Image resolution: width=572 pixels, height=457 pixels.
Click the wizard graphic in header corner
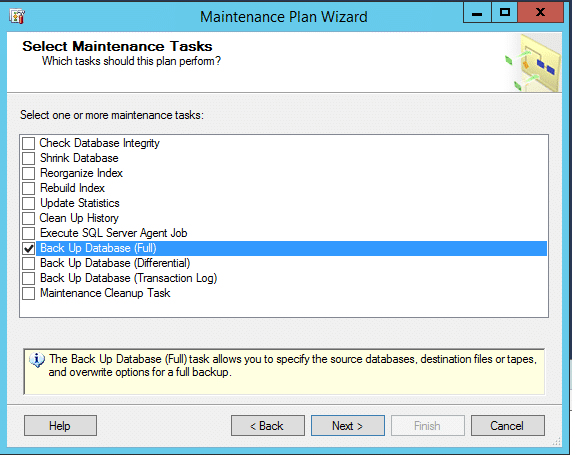click(x=534, y=63)
